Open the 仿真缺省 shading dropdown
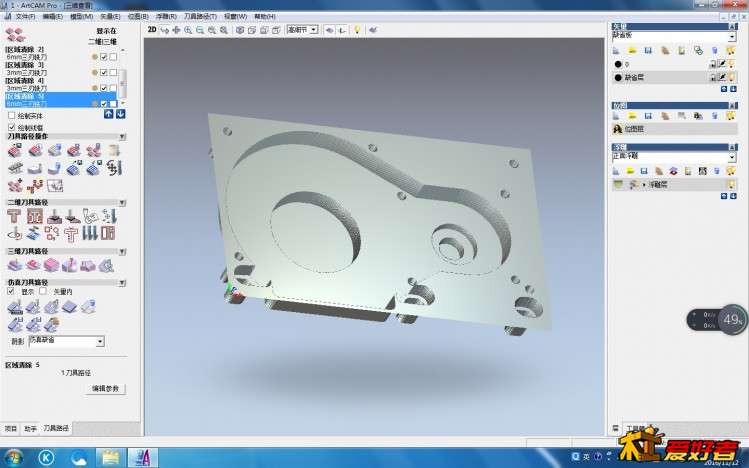 pyautogui.click(x=65, y=341)
